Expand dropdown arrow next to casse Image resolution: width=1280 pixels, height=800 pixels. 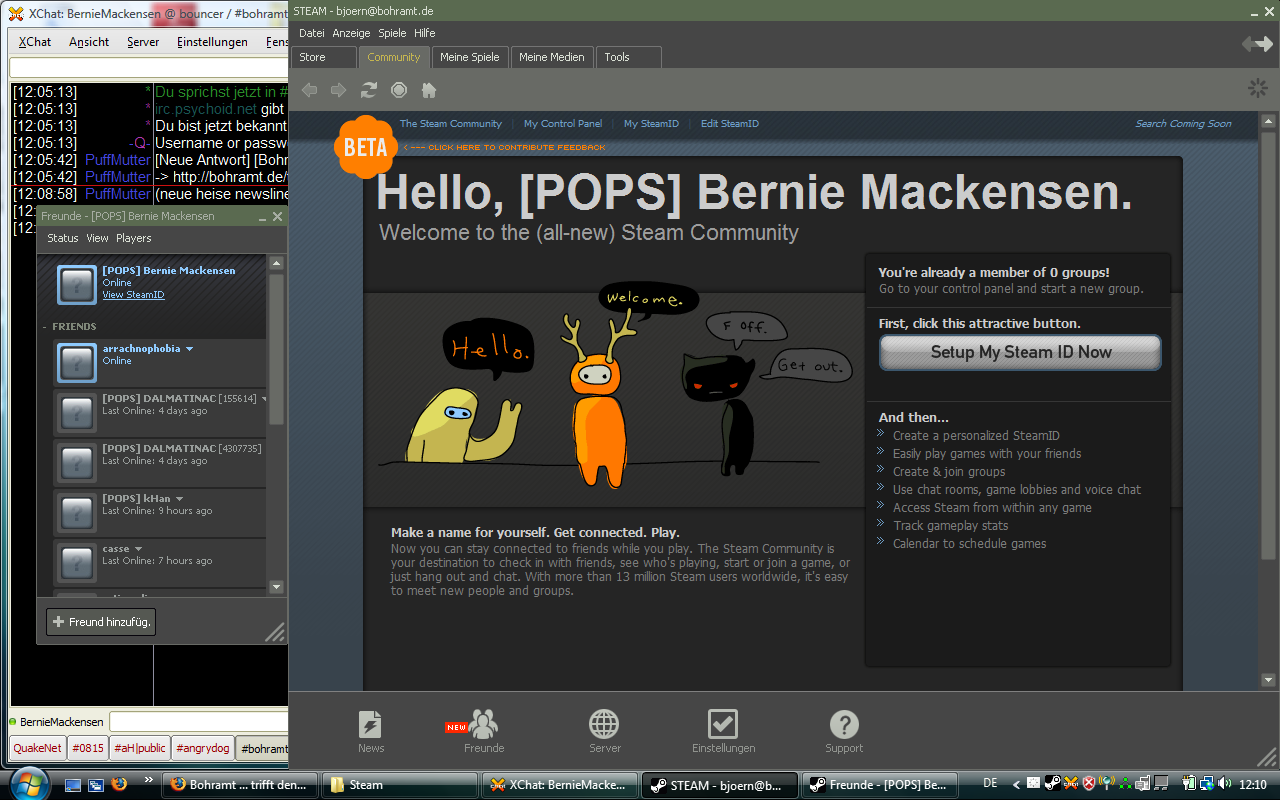139,549
